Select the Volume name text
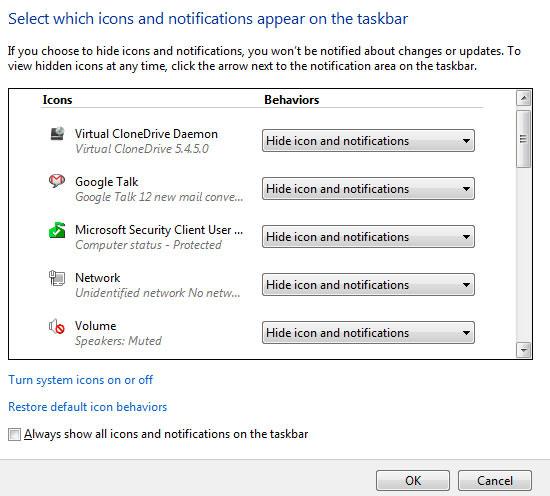550x496 pixels. pyautogui.click(x=95, y=326)
